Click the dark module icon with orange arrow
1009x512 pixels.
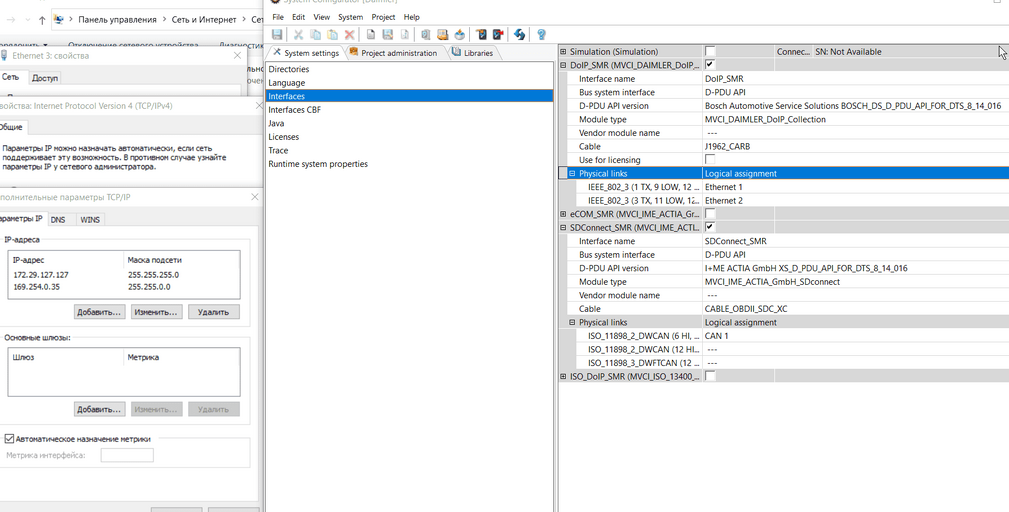pyautogui.click(x=481, y=35)
